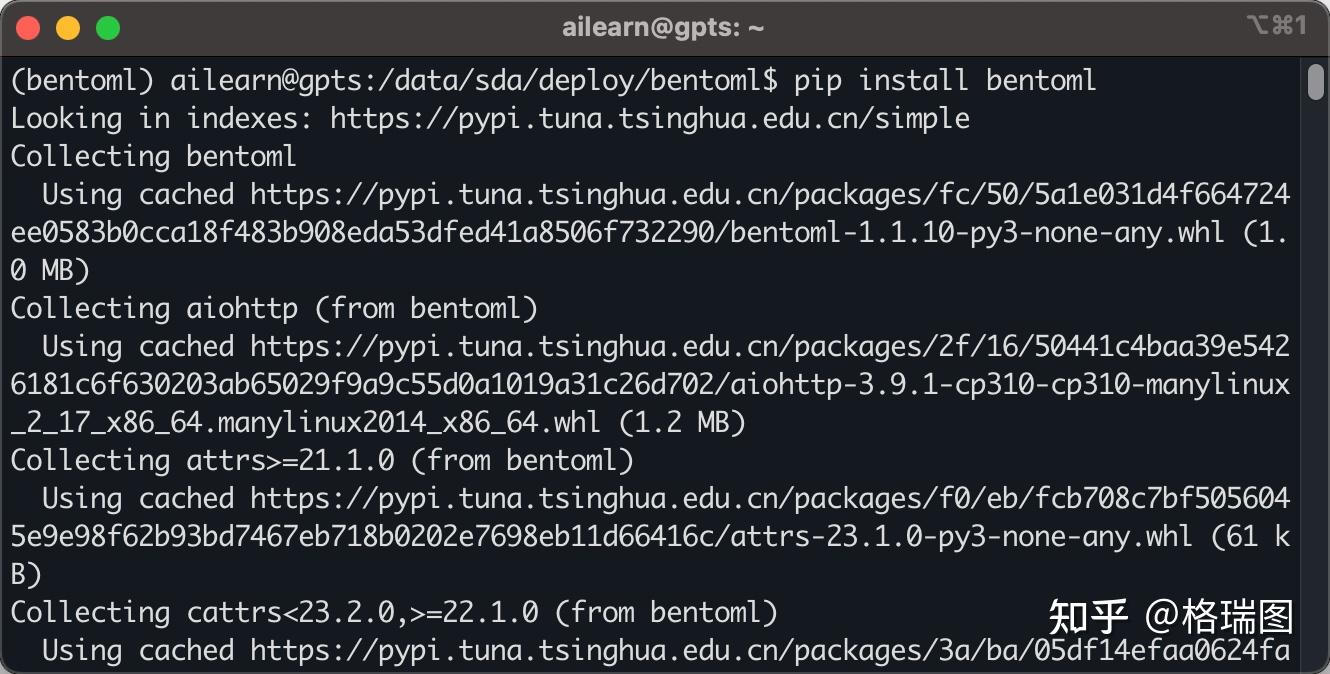Viewport: 1330px width, 674px height.
Task: Click the attrs-23.1.0-py3-none-any.whl filename
Action: point(961,536)
